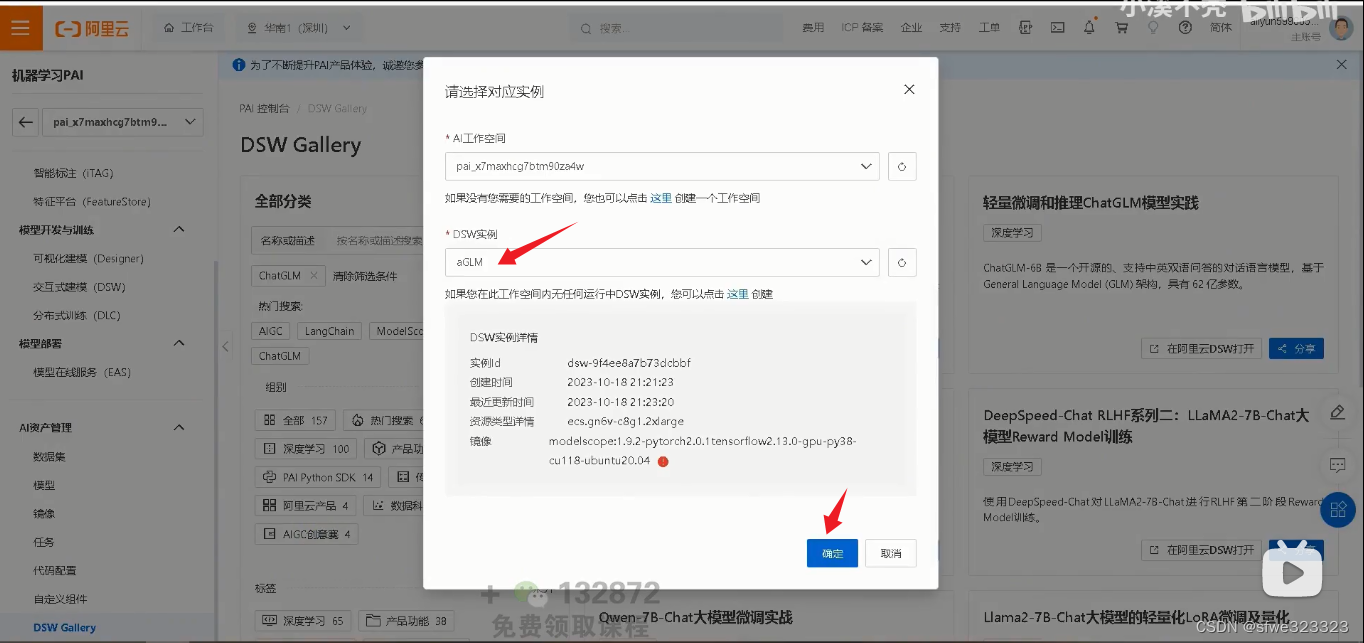This screenshot has height=643, width=1364.
Task: Click the lightbulb tips icon
Action: pyautogui.click(x=1153, y=28)
